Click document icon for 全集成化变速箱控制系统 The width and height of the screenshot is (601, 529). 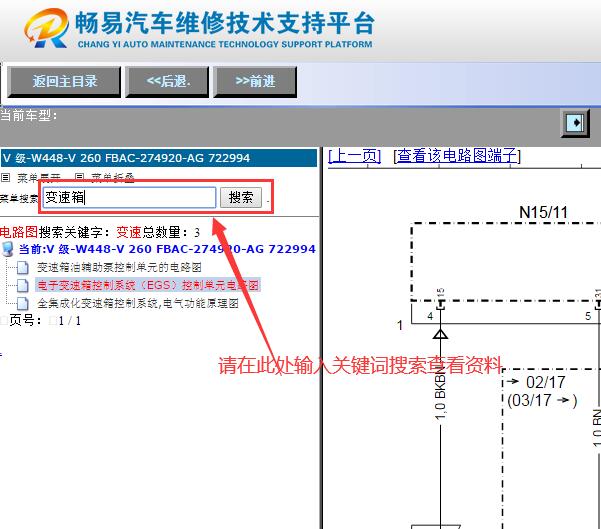coord(23,303)
